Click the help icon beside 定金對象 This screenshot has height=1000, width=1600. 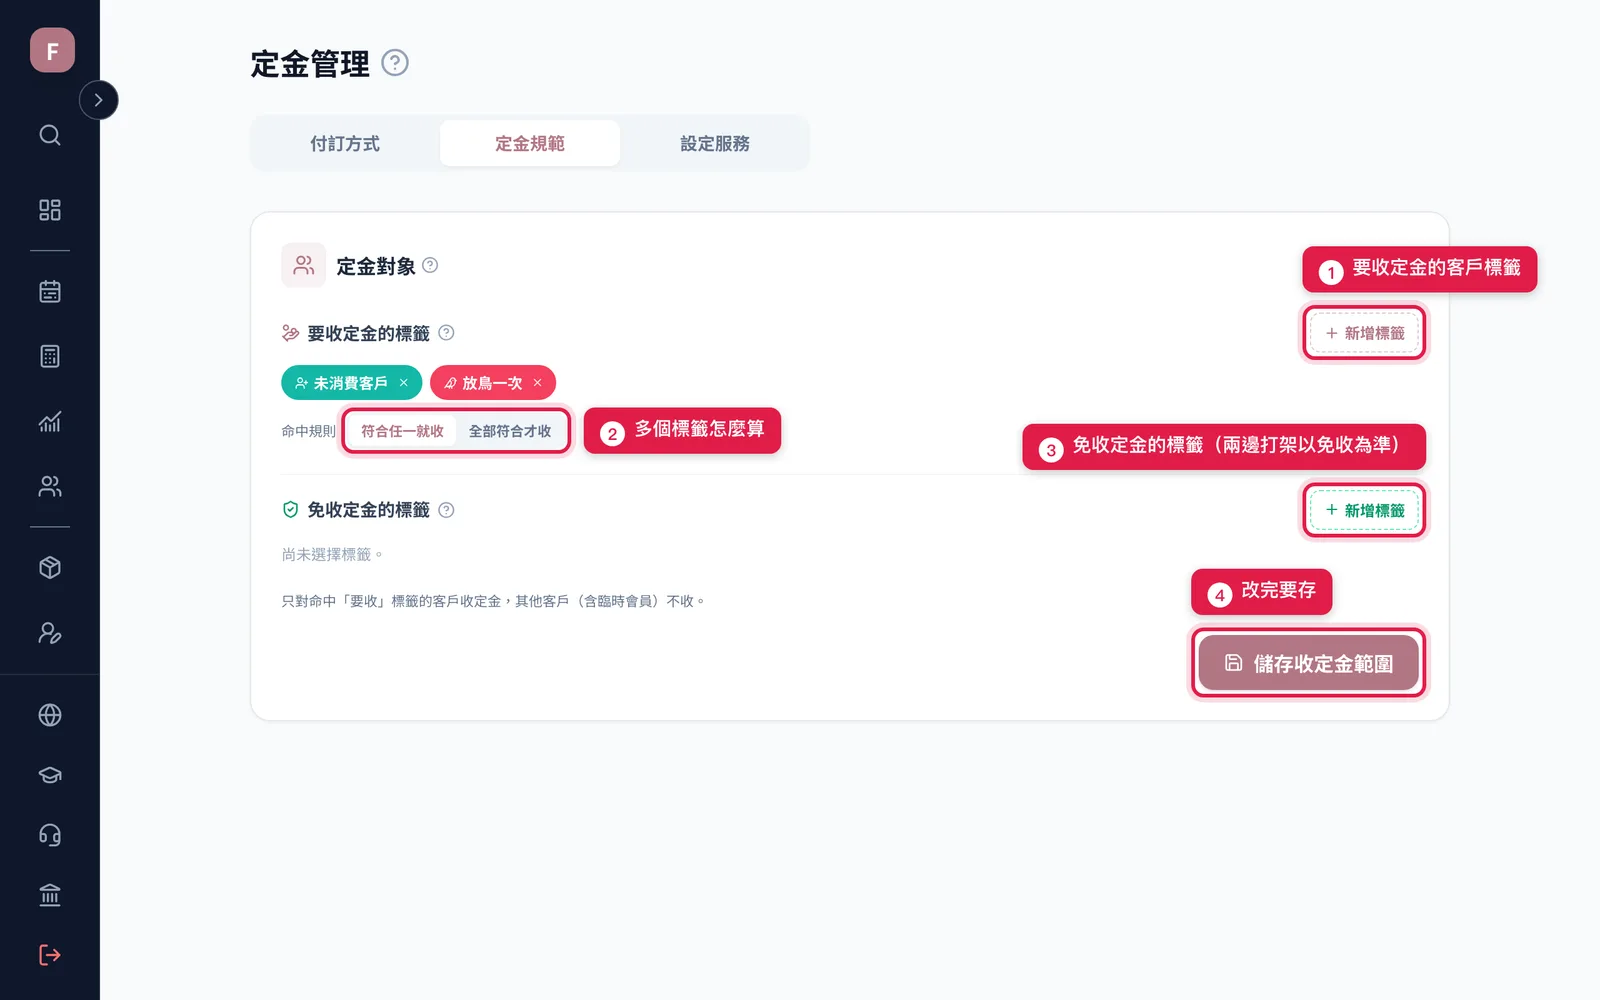tap(430, 265)
